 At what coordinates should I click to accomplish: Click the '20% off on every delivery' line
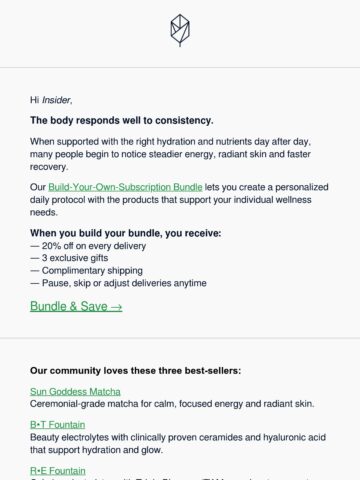coord(88,246)
